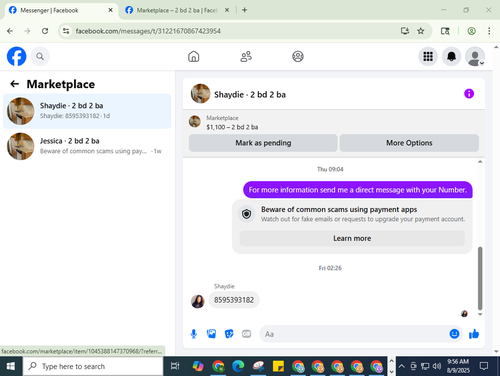Open the Groups icon in top navigation

tap(298, 56)
